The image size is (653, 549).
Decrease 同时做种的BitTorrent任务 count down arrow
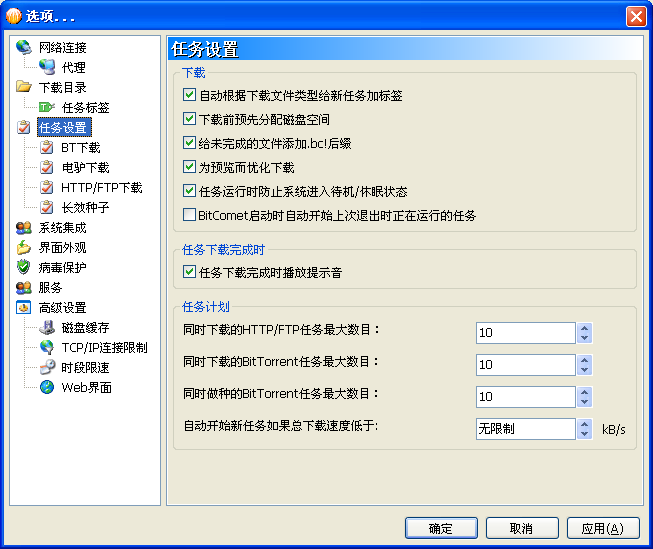click(584, 402)
